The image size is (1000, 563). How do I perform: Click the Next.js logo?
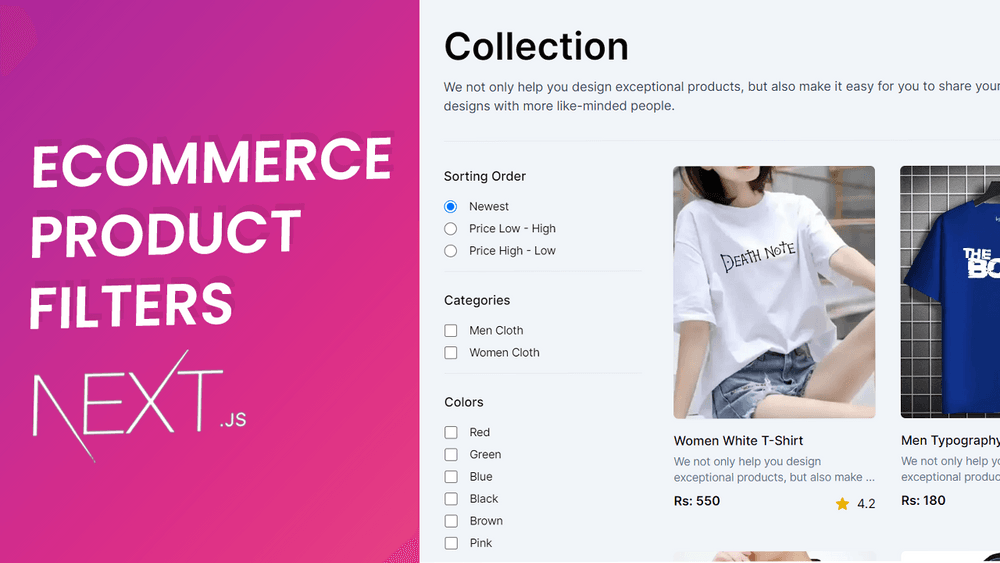click(x=139, y=404)
